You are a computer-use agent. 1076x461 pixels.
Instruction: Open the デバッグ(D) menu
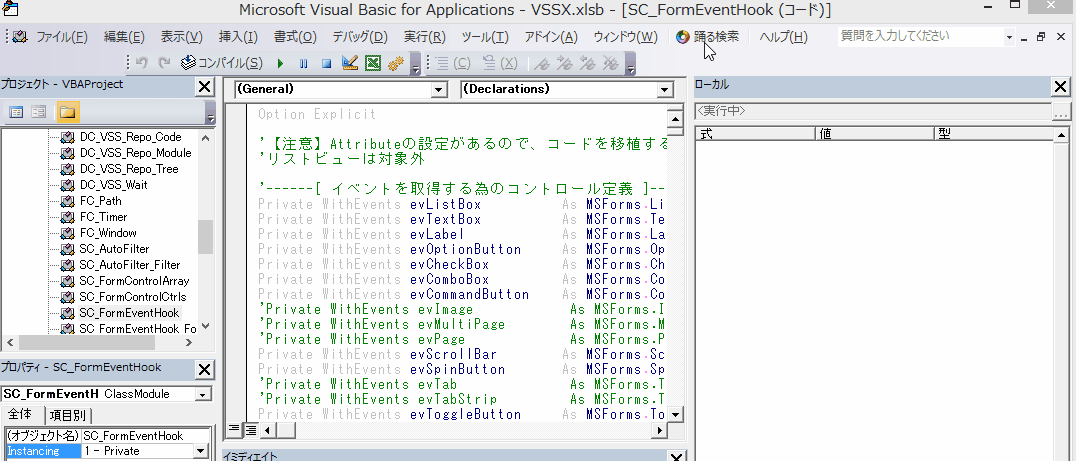(359, 37)
